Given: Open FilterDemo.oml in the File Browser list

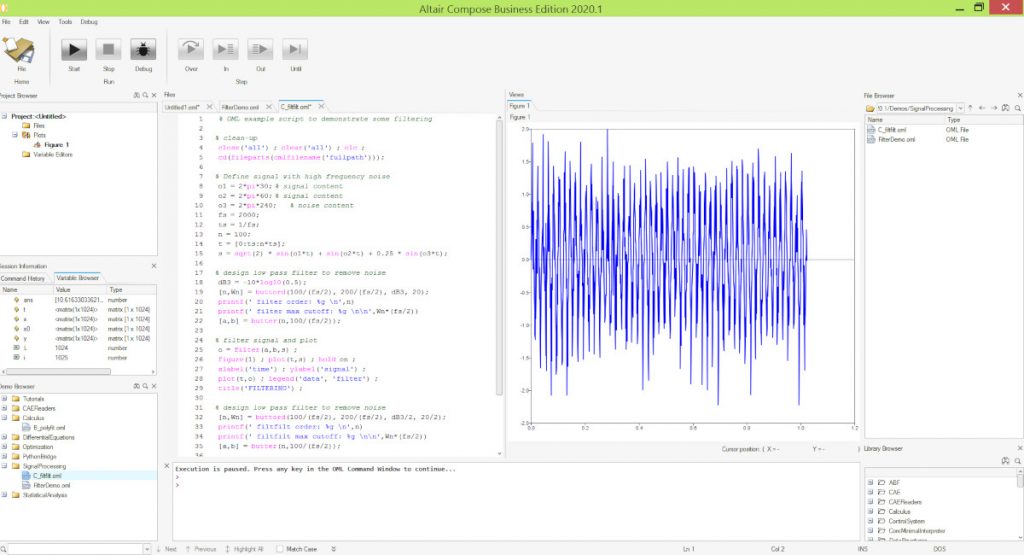Looking at the screenshot, I should click(897, 139).
